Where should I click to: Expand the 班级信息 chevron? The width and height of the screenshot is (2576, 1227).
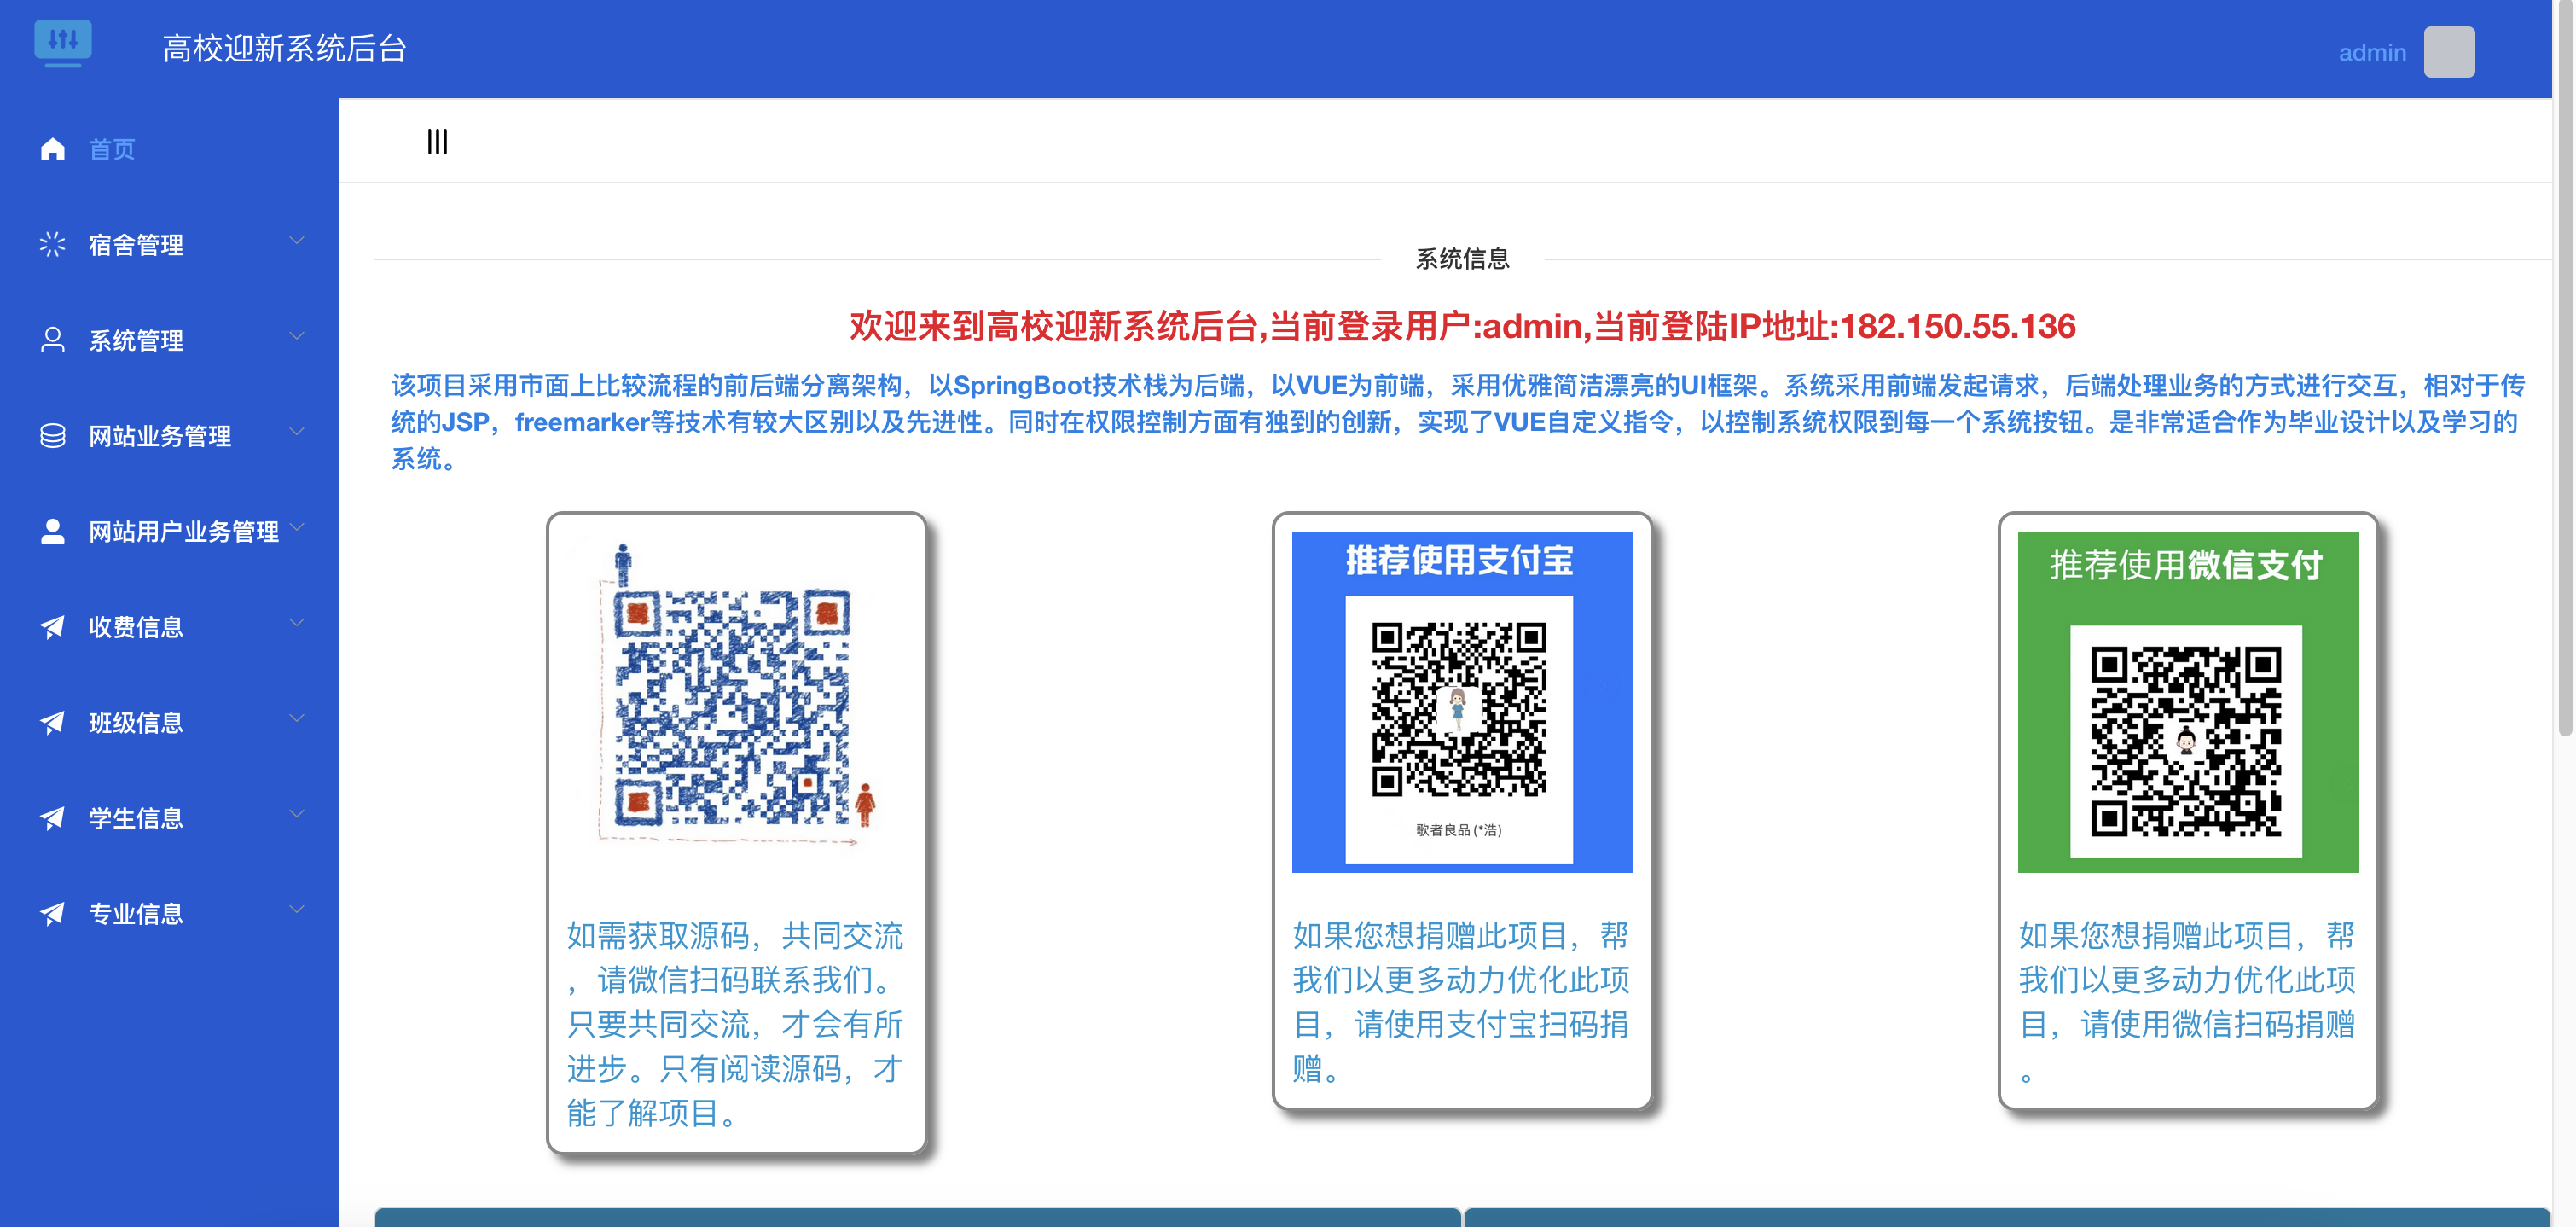[296, 718]
